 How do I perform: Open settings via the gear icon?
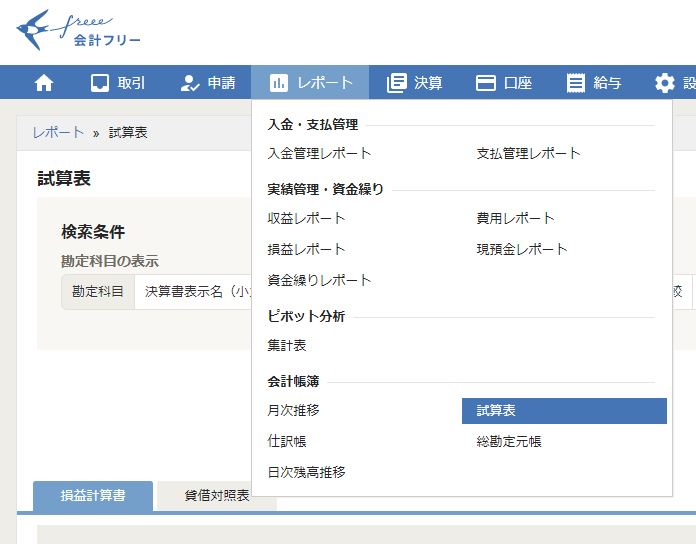pyautogui.click(x=664, y=83)
